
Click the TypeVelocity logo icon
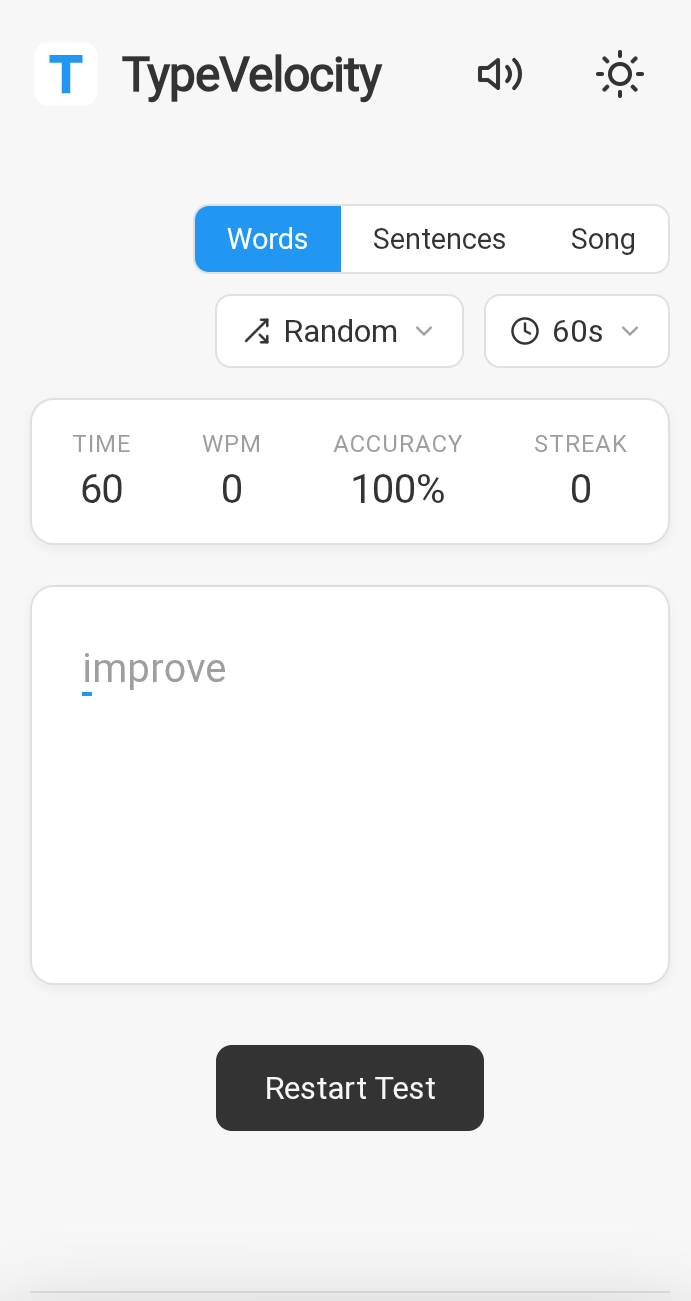[65, 74]
